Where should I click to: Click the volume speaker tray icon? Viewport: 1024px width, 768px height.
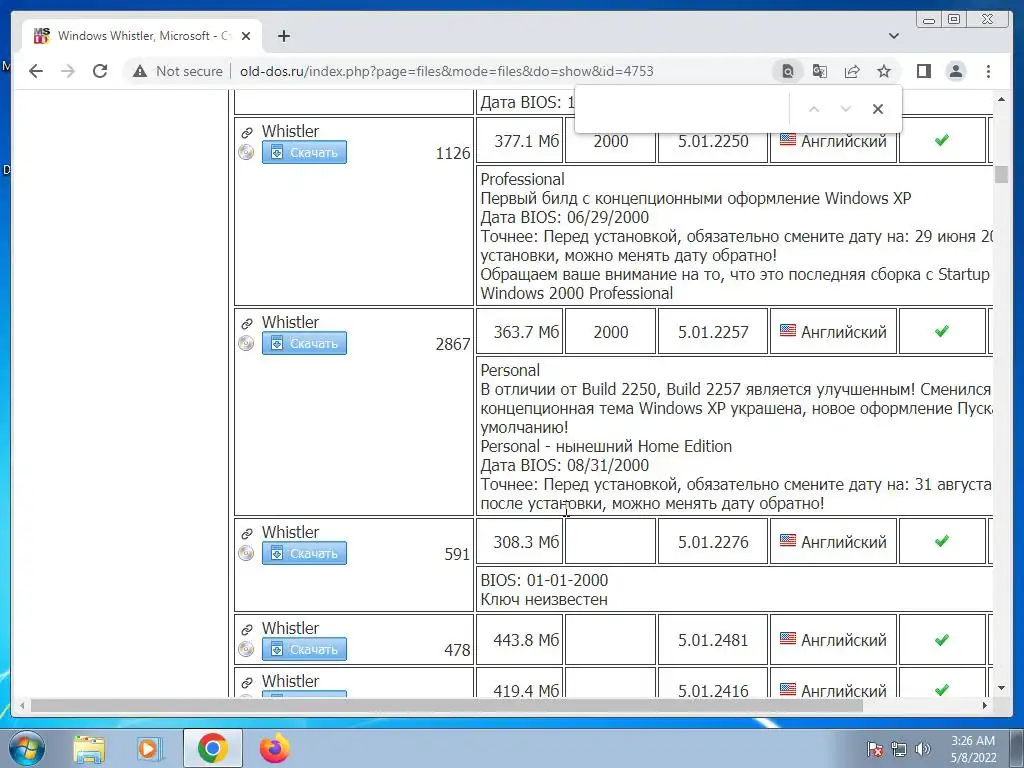click(922, 749)
